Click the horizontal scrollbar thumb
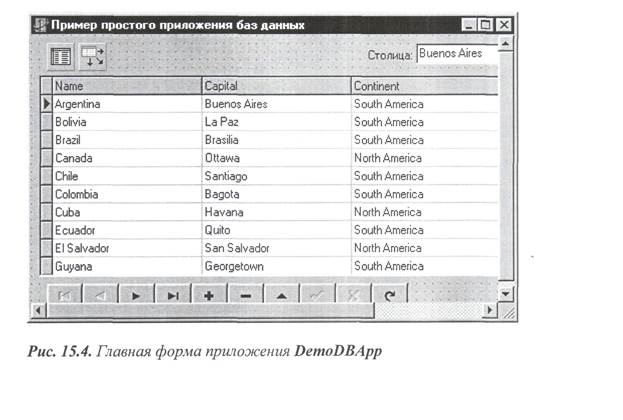Viewport: 623px width, 420px height. (211, 310)
